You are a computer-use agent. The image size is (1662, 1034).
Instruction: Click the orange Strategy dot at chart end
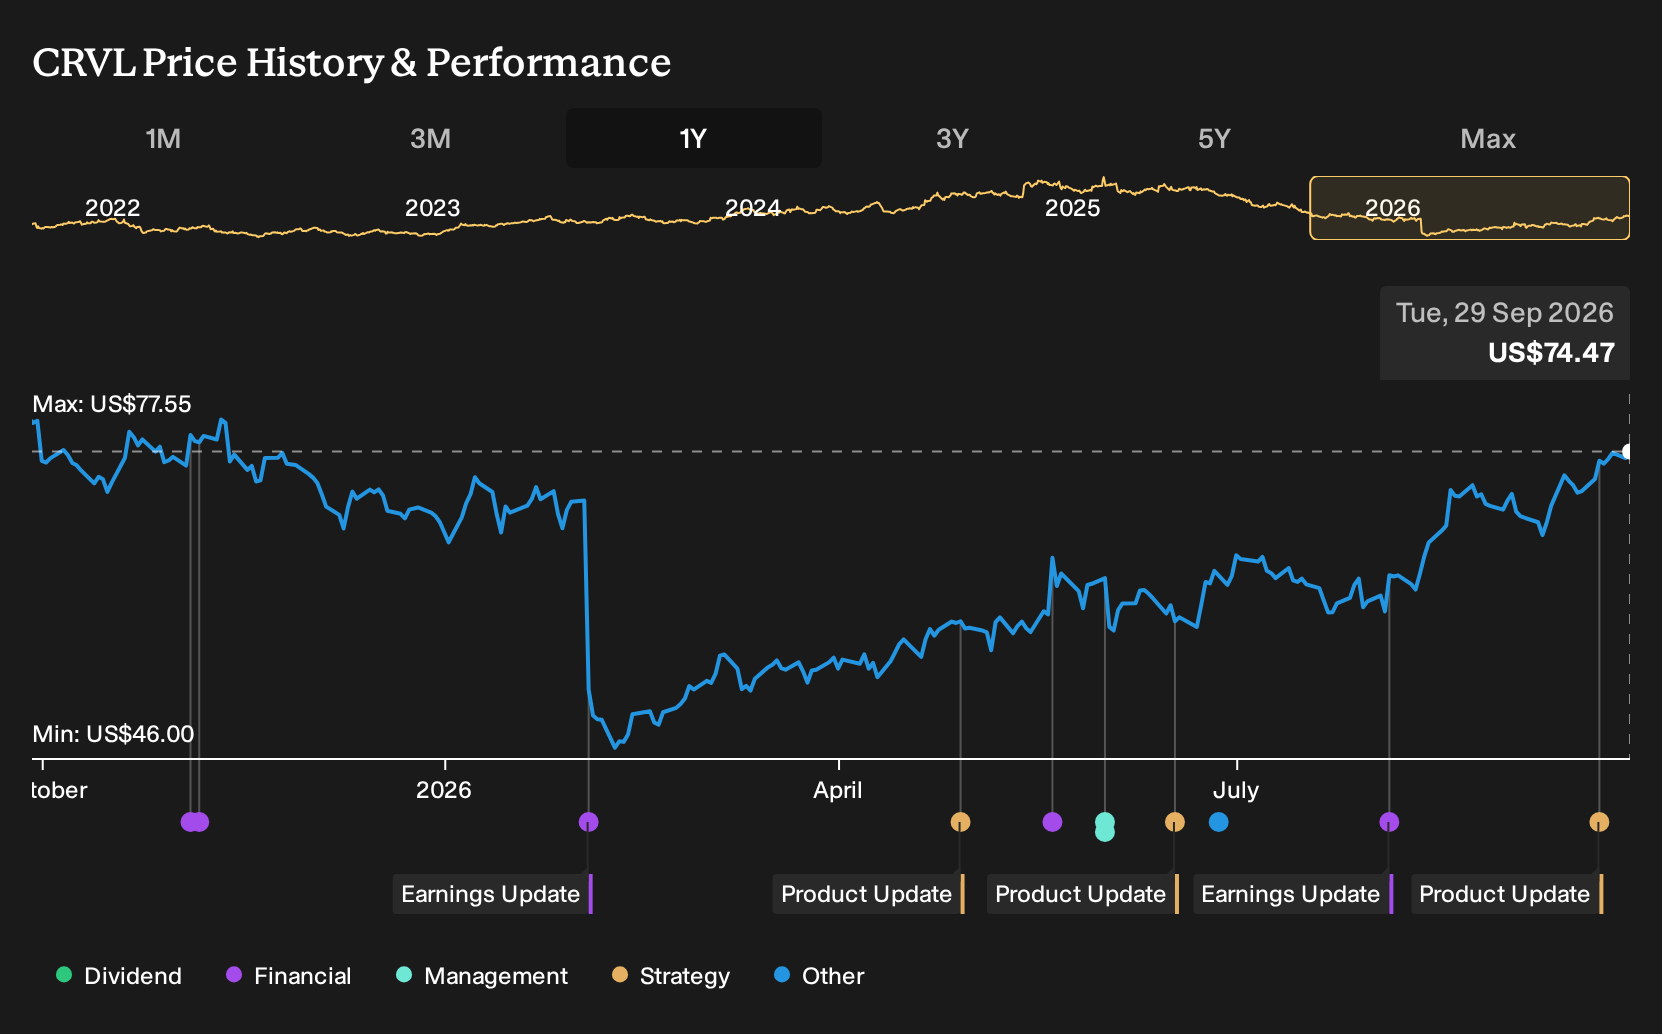click(x=1599, y=822)
